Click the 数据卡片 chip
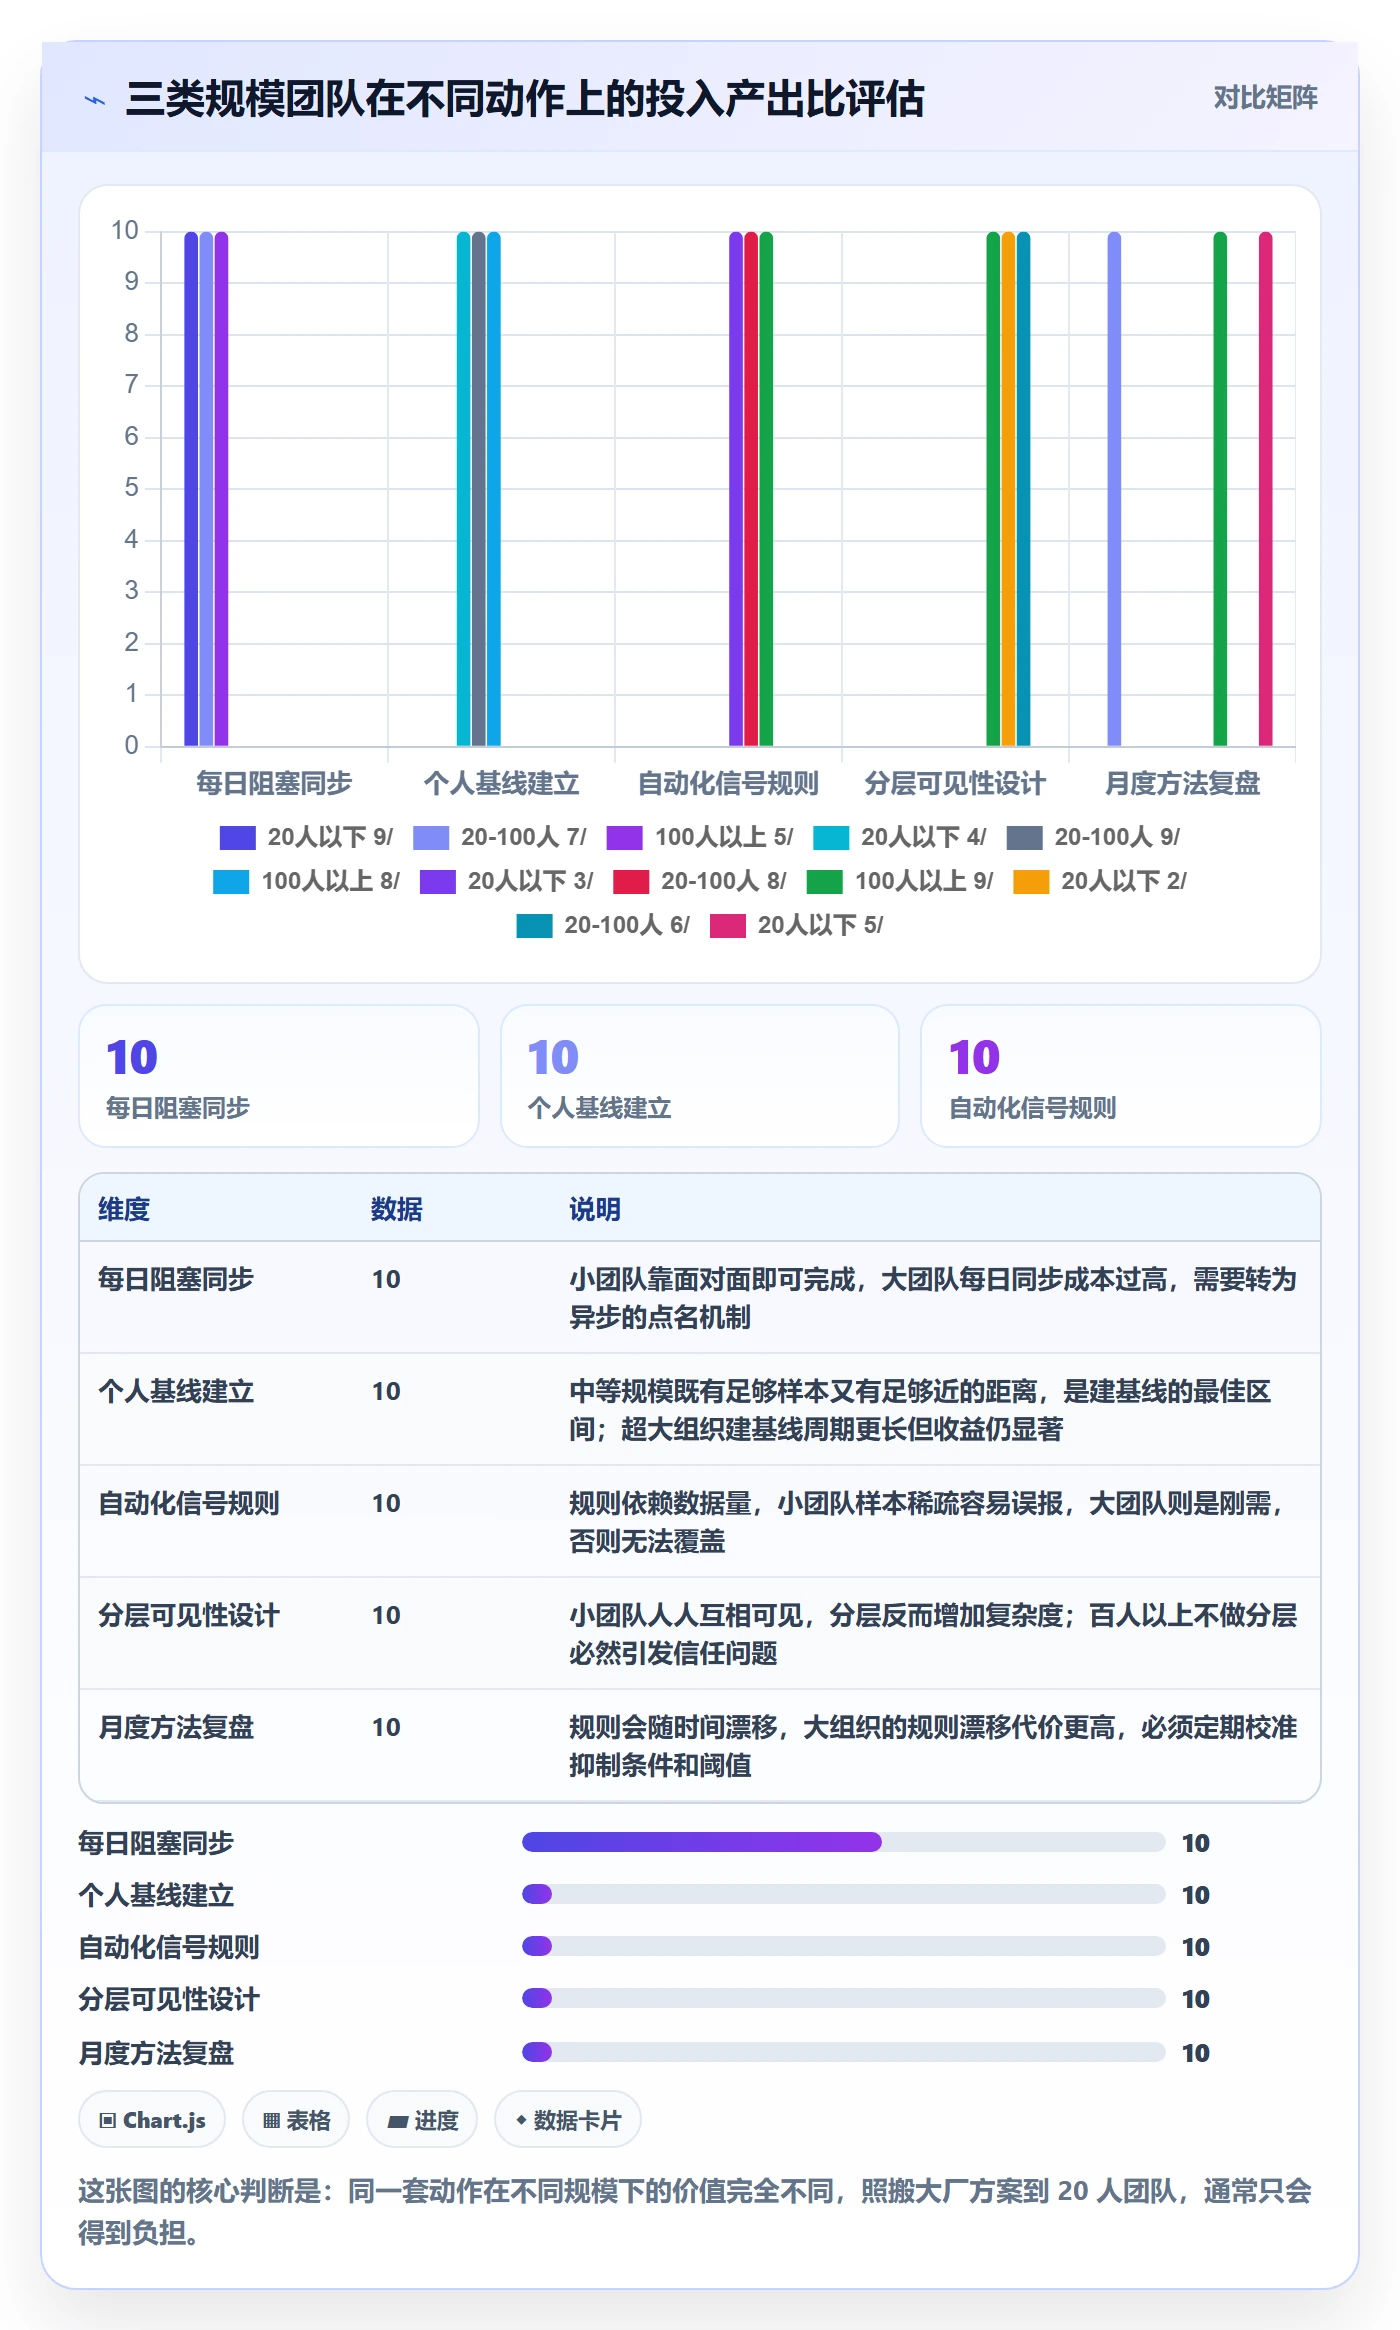 (568, 2120)
